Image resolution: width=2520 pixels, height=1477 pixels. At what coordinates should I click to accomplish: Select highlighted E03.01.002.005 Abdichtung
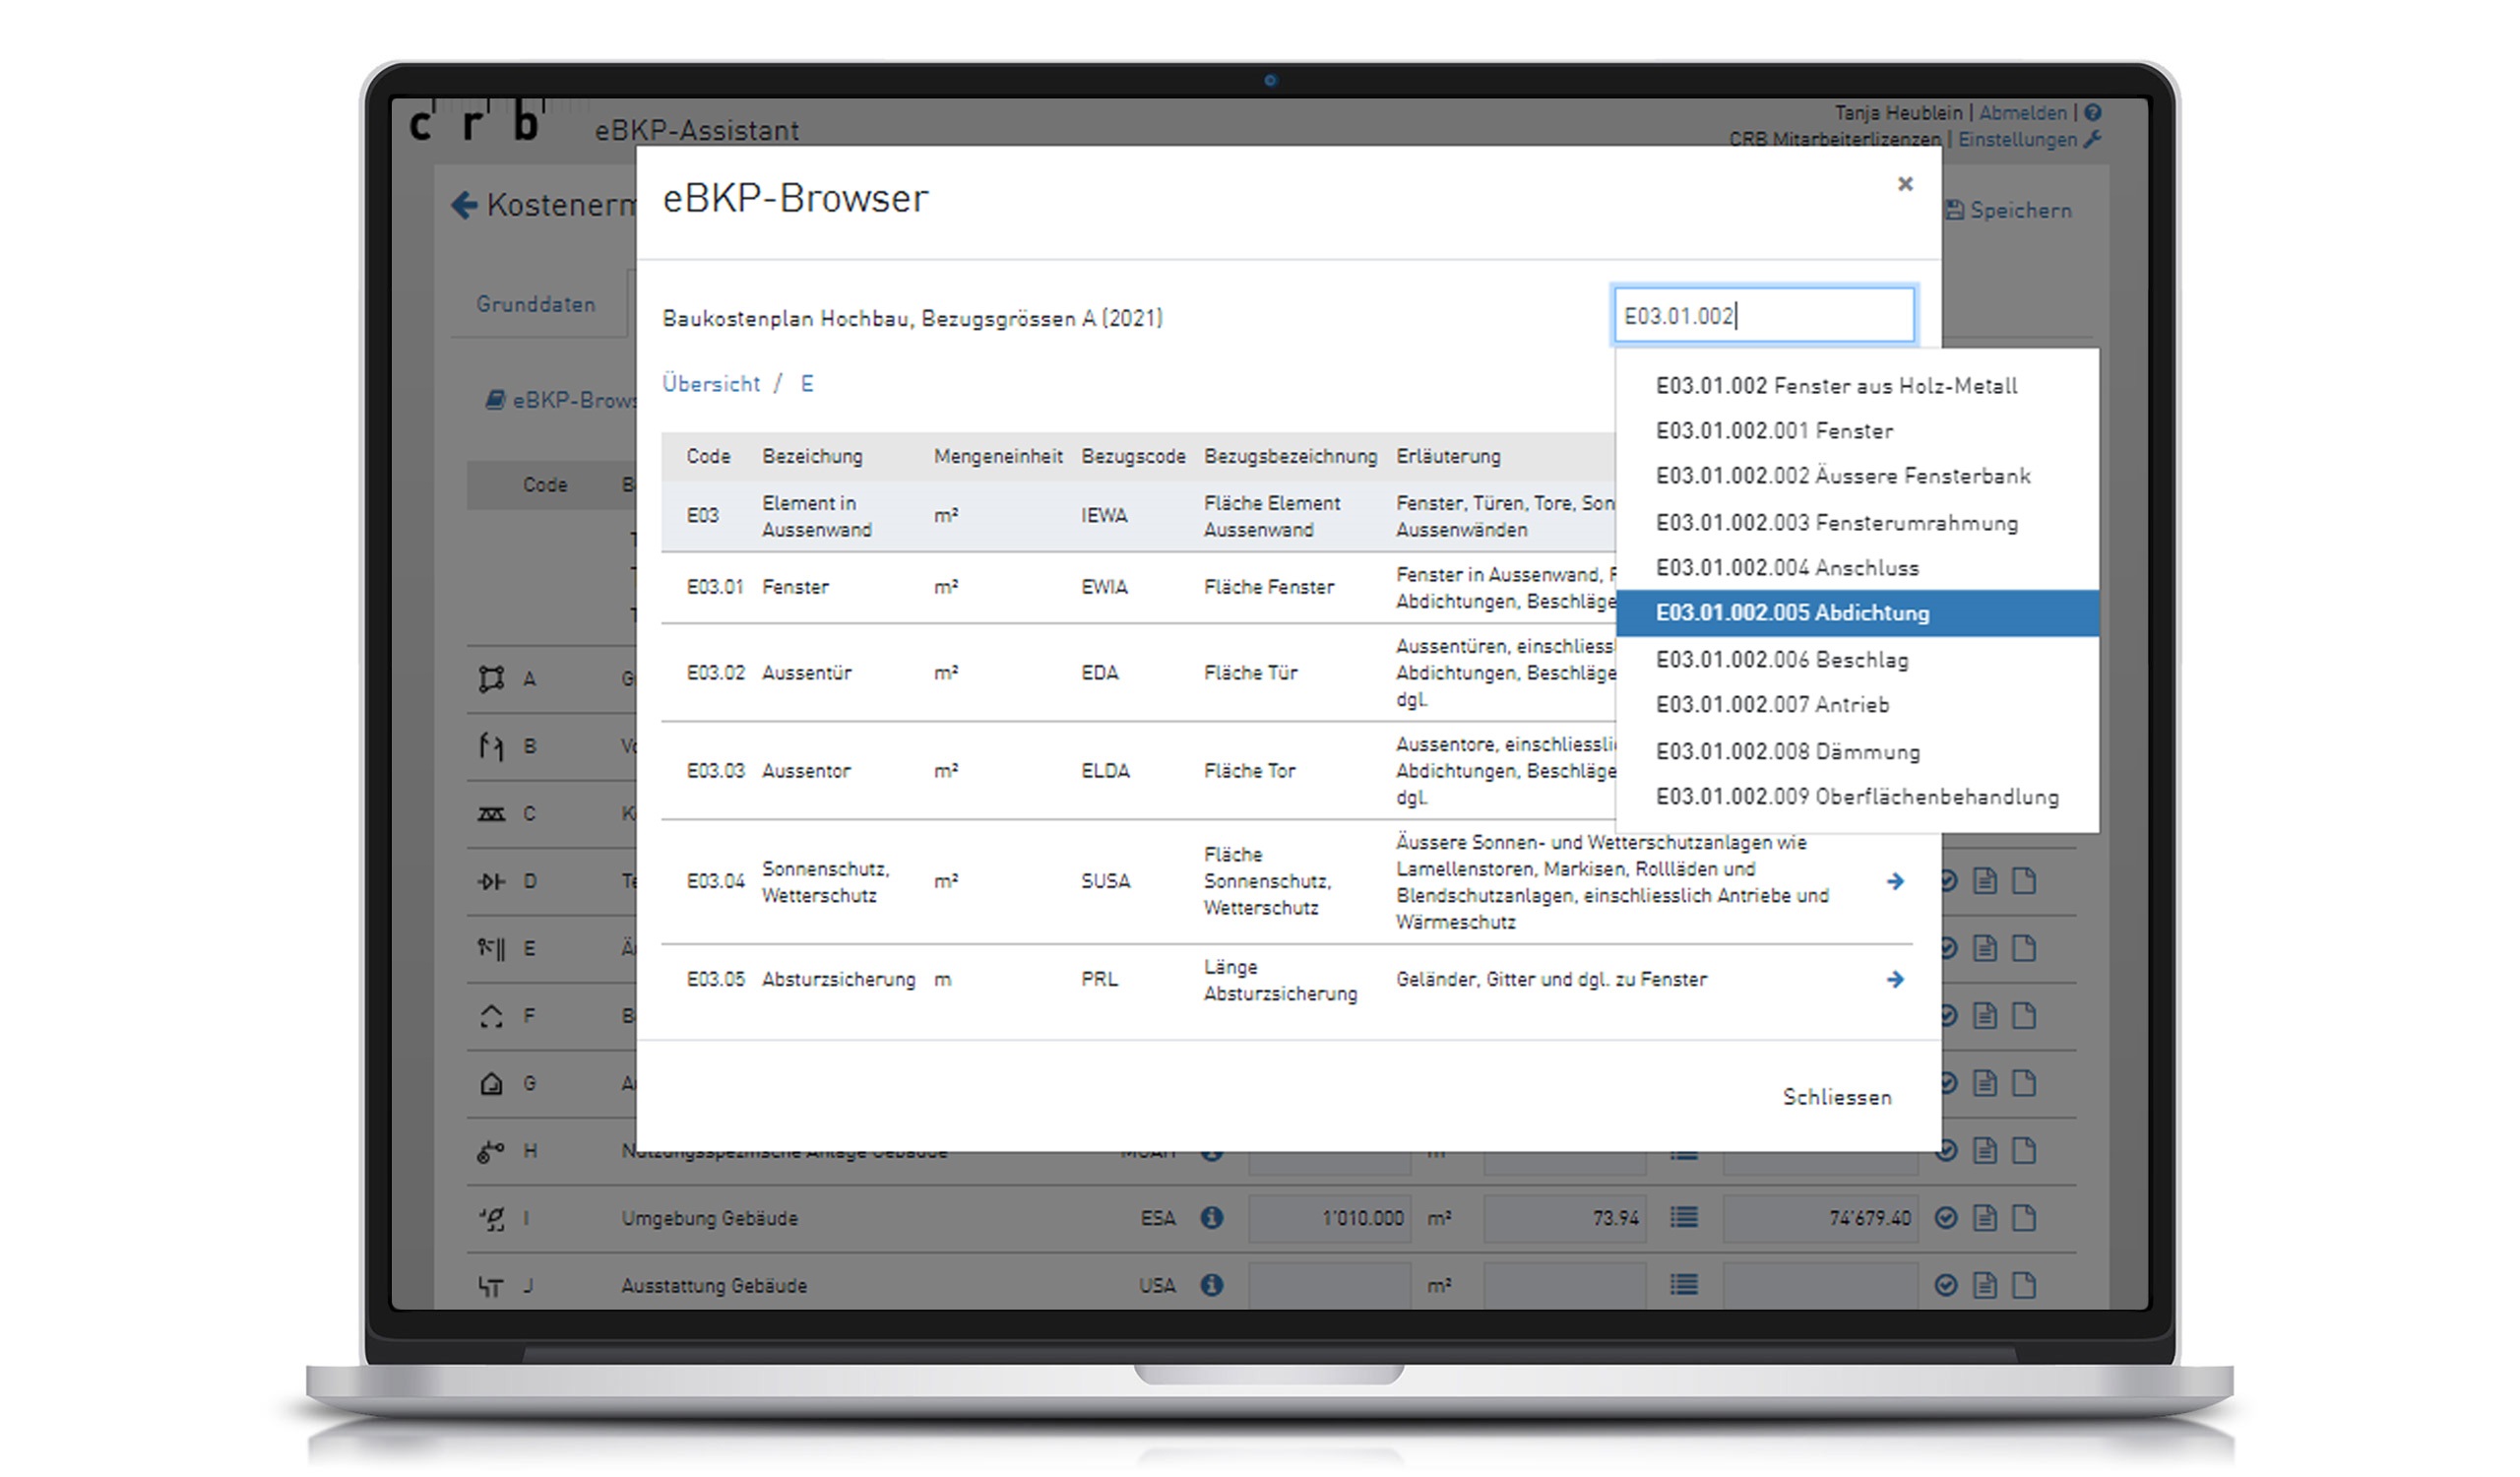(x=1857, y=613)
